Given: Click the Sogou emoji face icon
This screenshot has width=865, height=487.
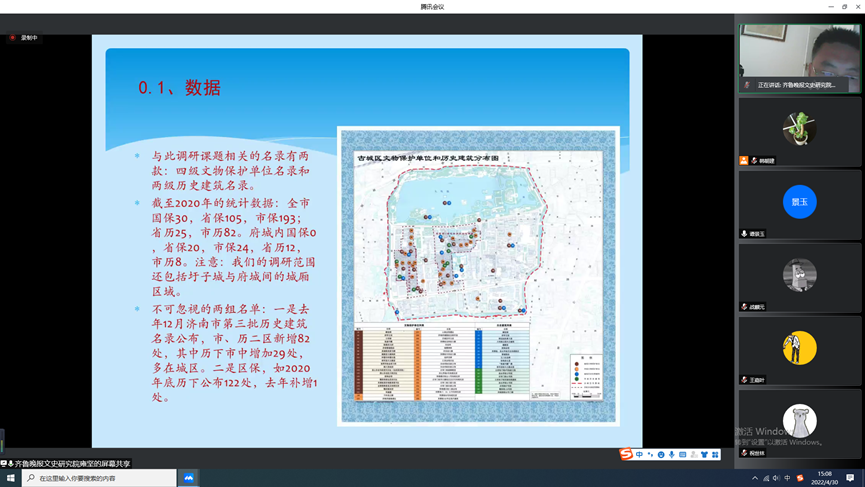Looking at the screenshot, I should [661, 455].
